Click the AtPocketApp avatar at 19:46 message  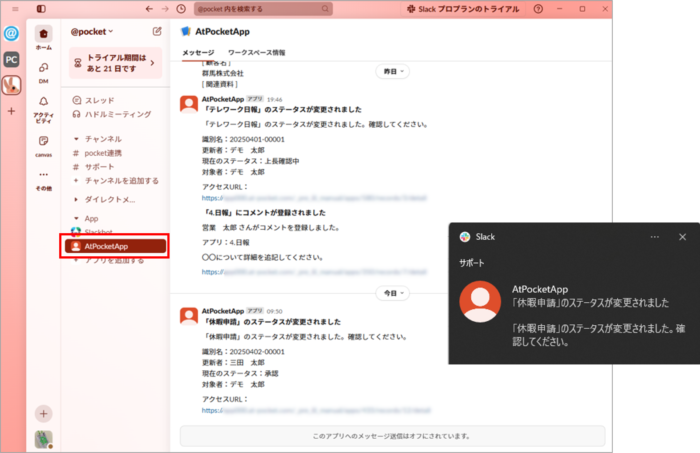[189, 104]
